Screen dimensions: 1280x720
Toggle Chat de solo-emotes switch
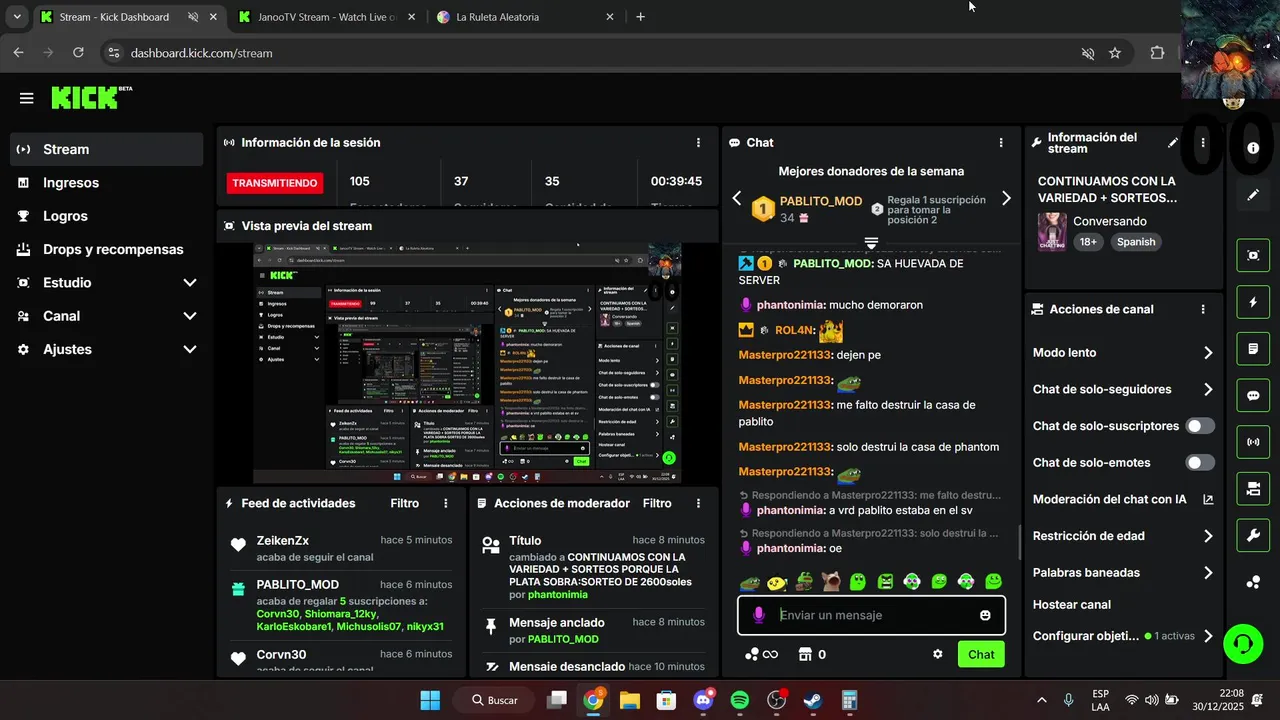(1200, 463)
